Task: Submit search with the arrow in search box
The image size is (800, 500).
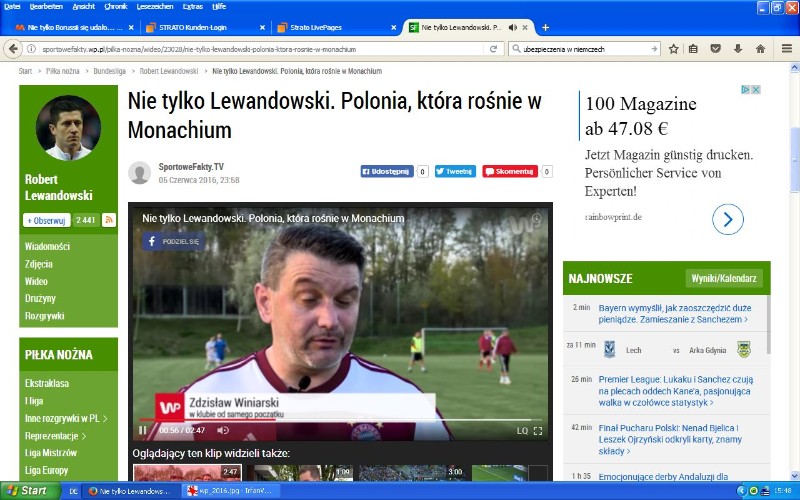Action: (x=654, y=49)
